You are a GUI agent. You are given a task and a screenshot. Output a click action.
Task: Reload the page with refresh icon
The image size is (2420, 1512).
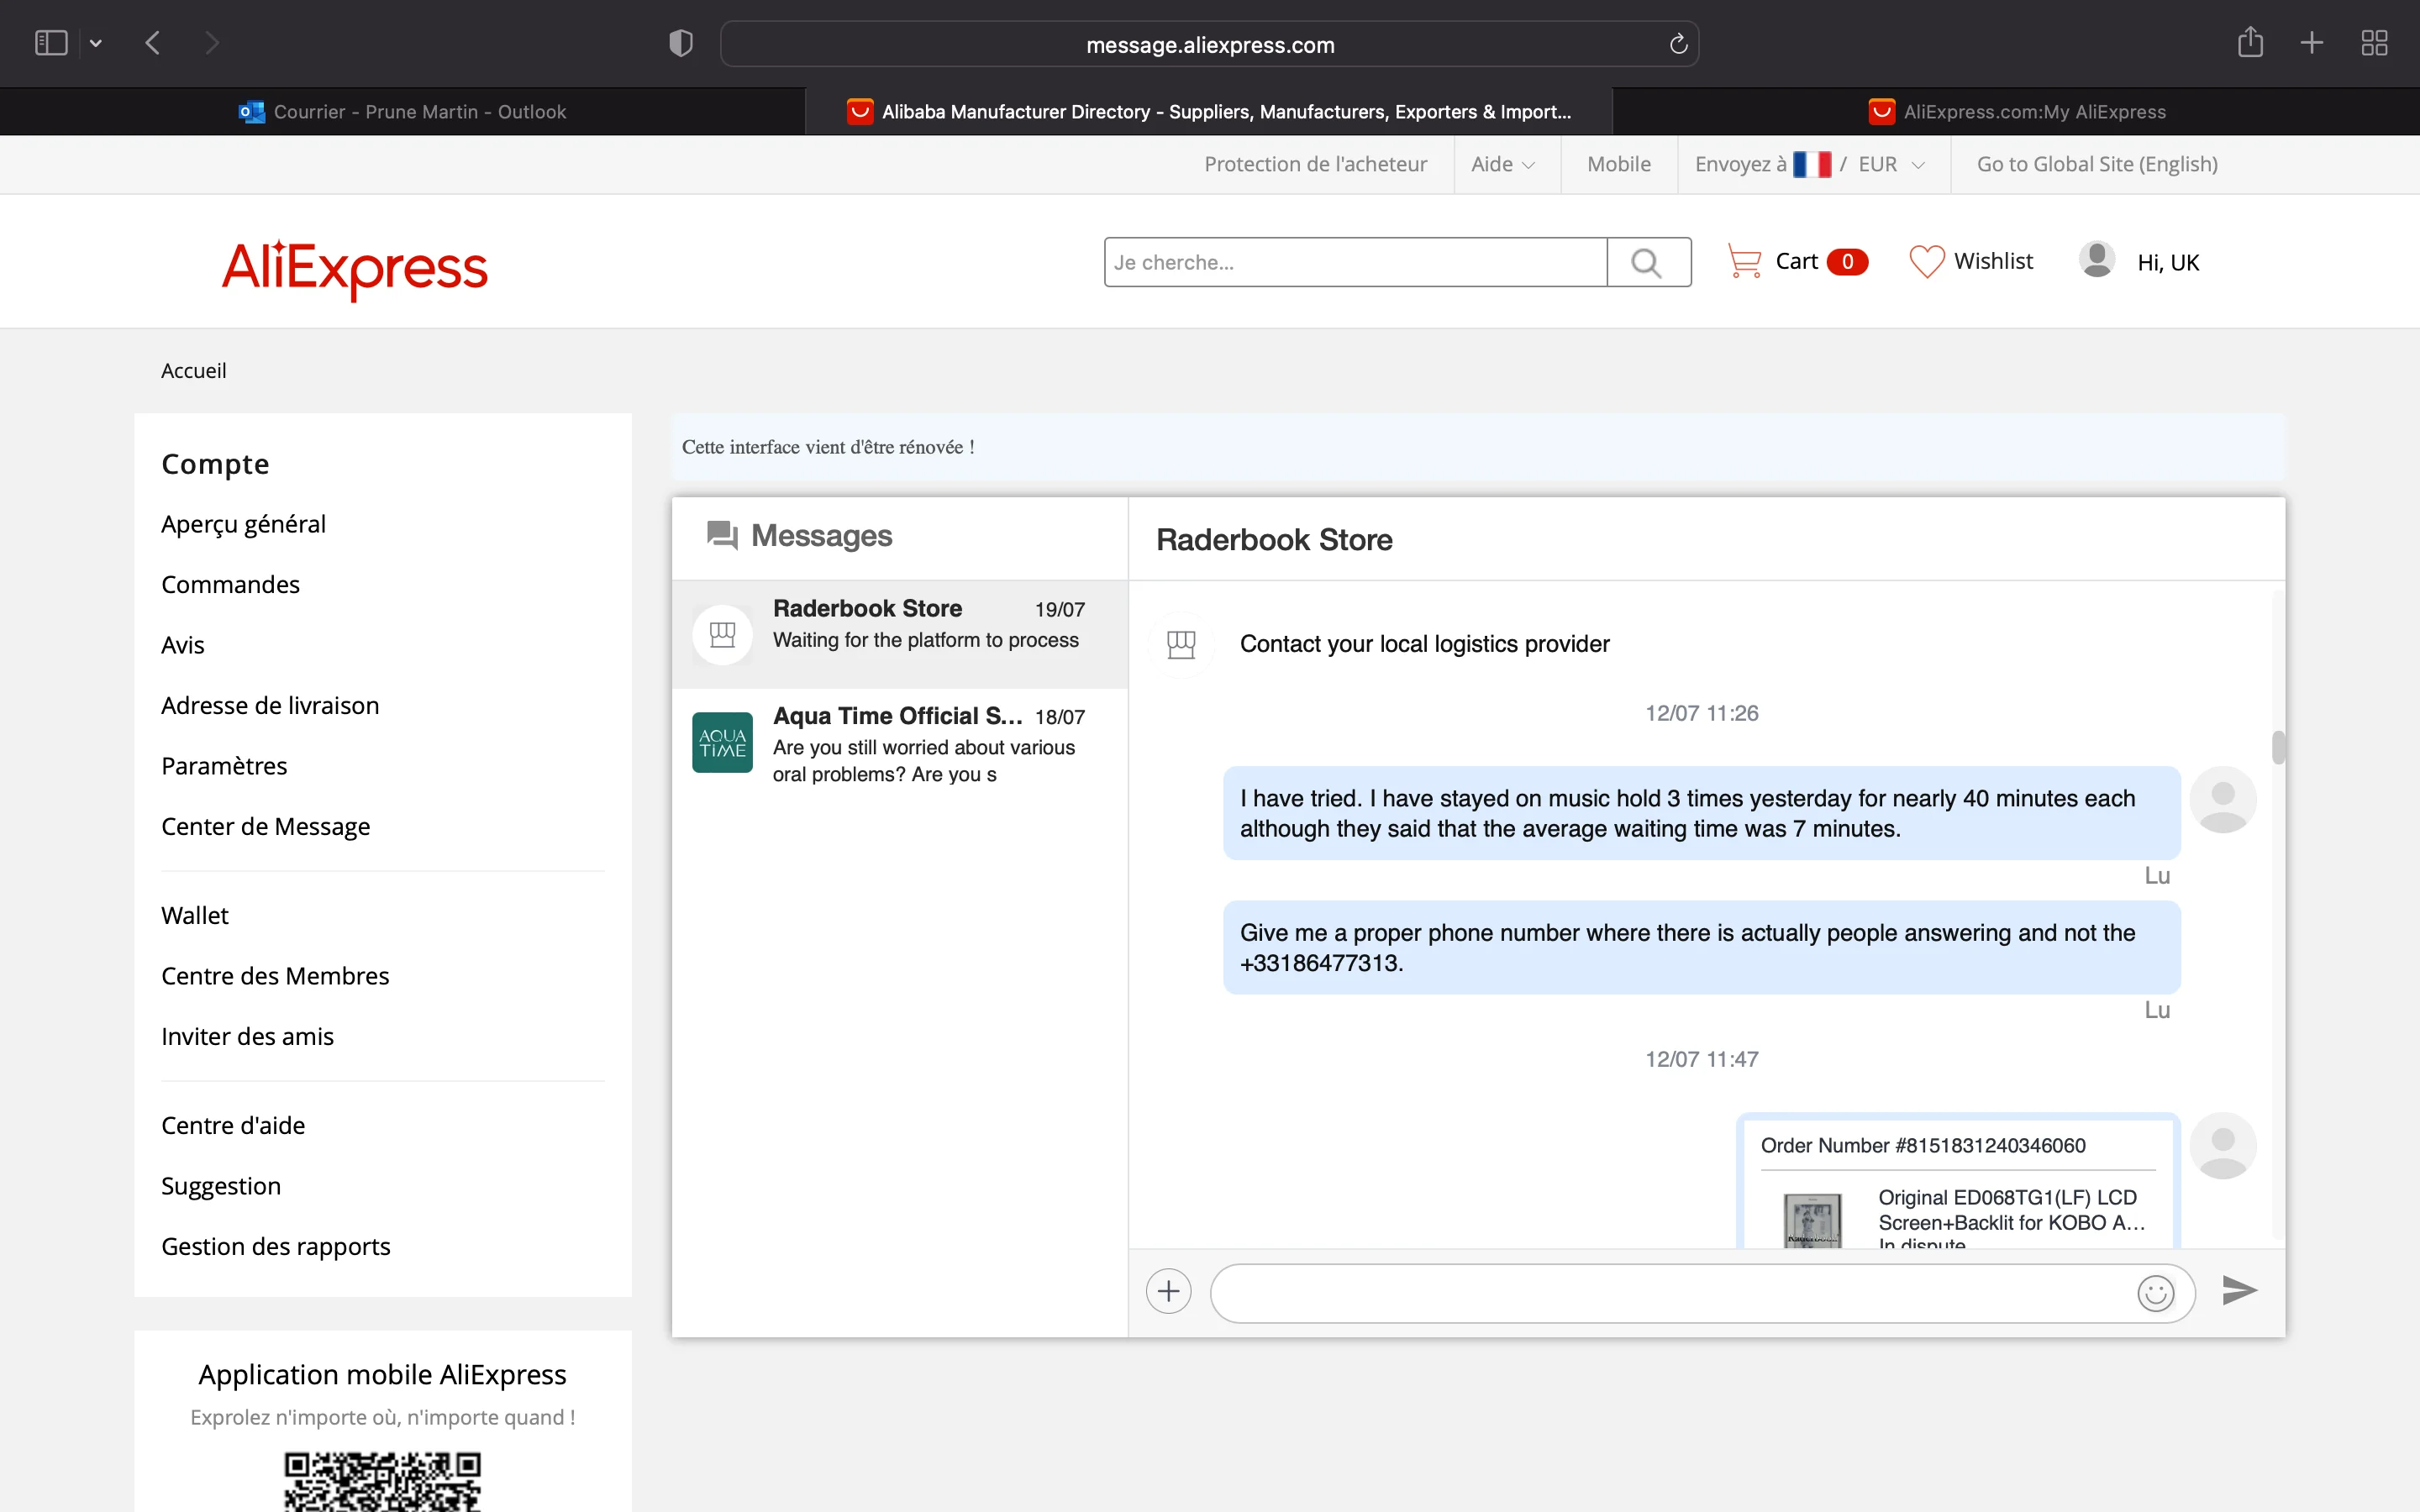(1678, 44)
